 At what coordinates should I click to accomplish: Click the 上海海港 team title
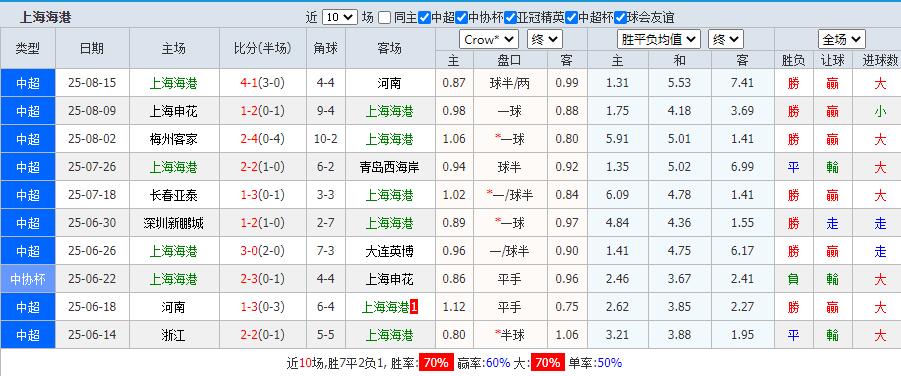pyautogui.click(x=45, y=17)
